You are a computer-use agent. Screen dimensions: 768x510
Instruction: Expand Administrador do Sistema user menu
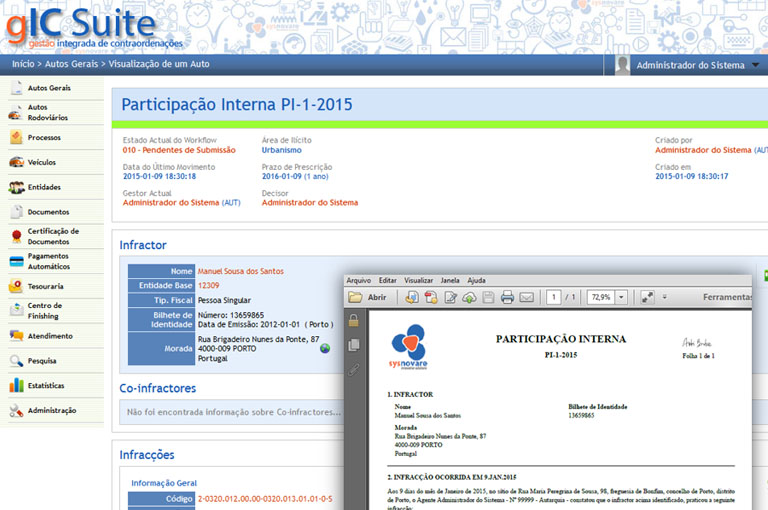(x=755, y=65)
